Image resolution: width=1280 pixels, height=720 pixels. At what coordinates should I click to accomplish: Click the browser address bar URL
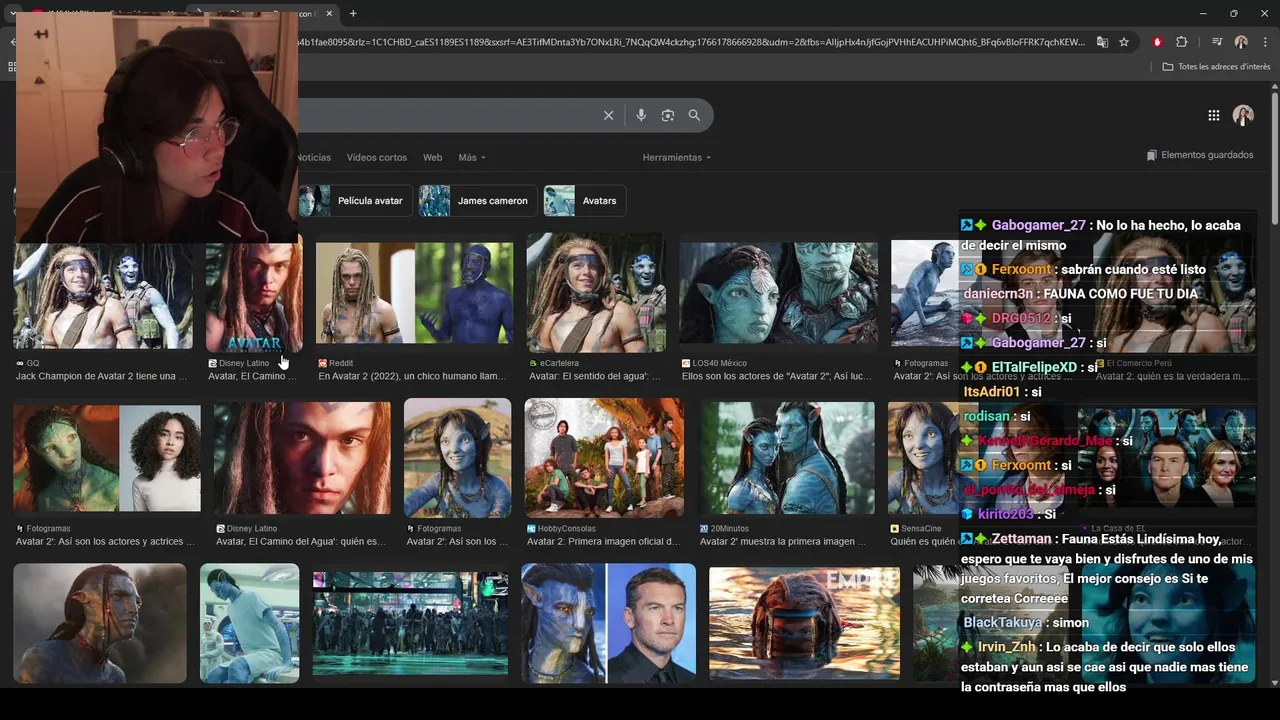[690, 42]
